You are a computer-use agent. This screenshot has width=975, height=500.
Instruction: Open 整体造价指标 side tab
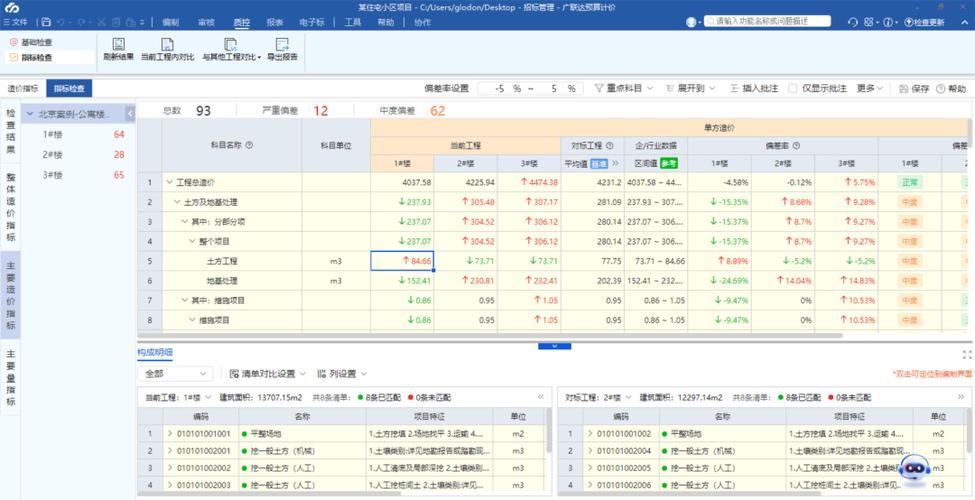point(11,206)
